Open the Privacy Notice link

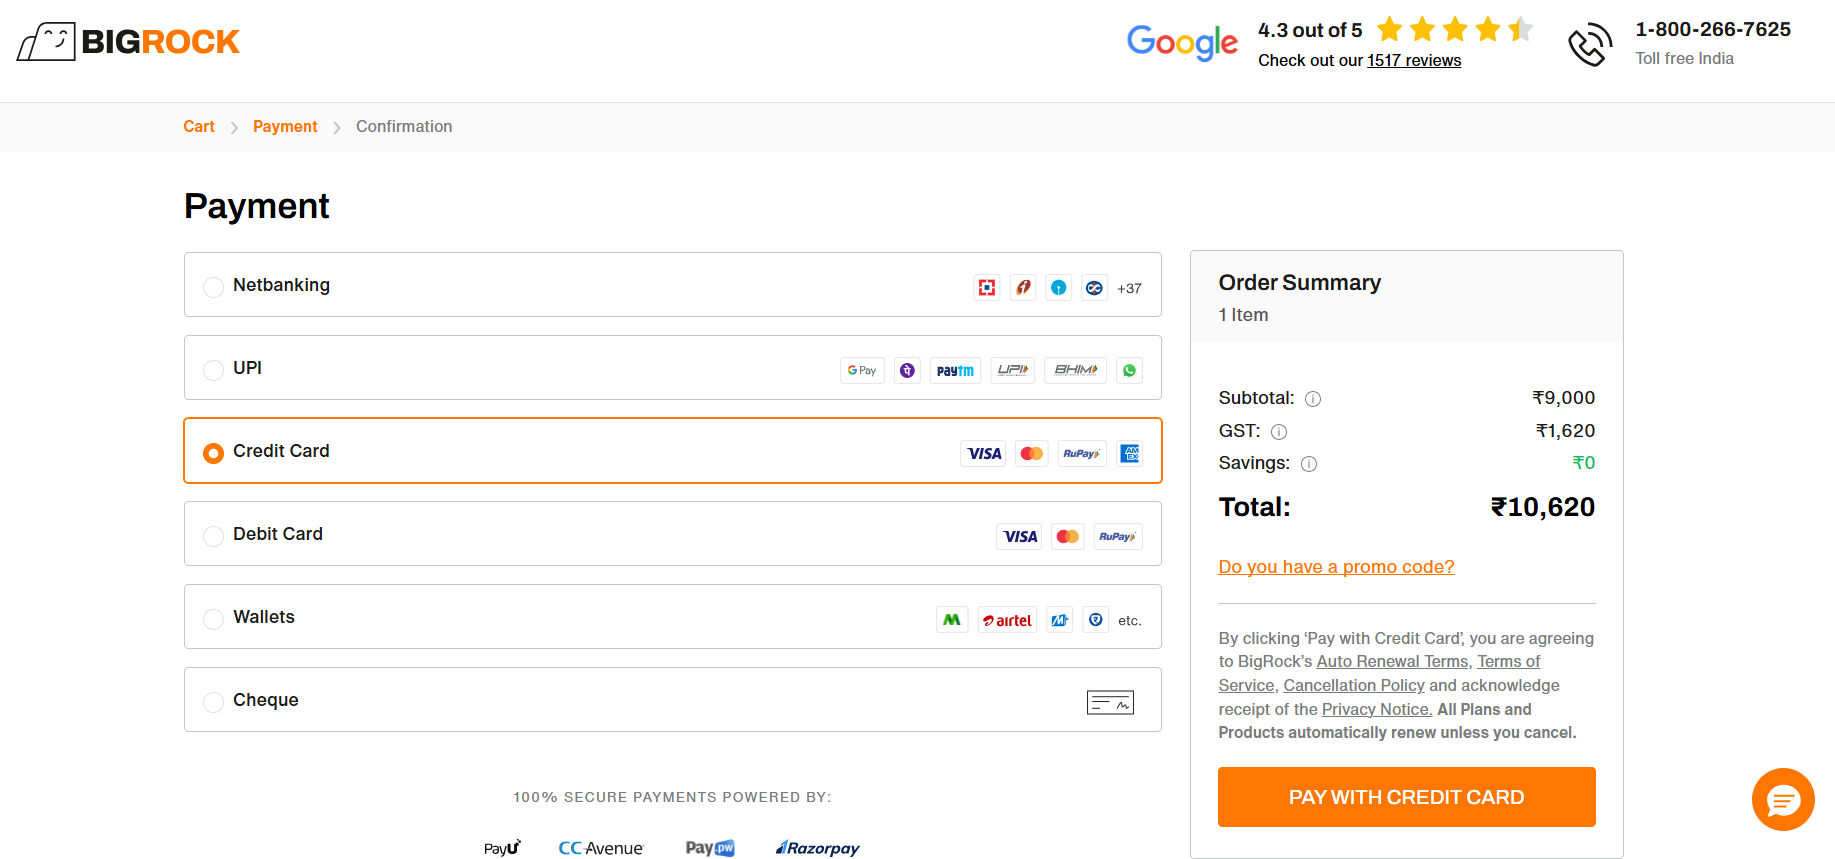point(1377,710)
